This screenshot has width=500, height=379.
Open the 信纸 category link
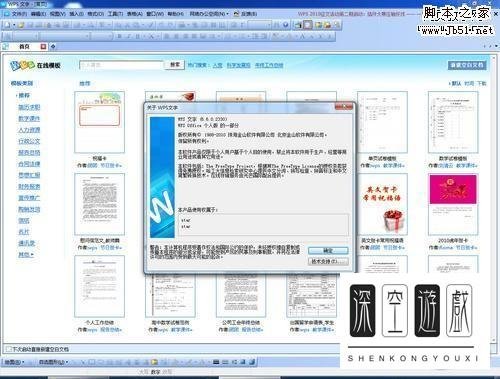click(x=24, y=221)
